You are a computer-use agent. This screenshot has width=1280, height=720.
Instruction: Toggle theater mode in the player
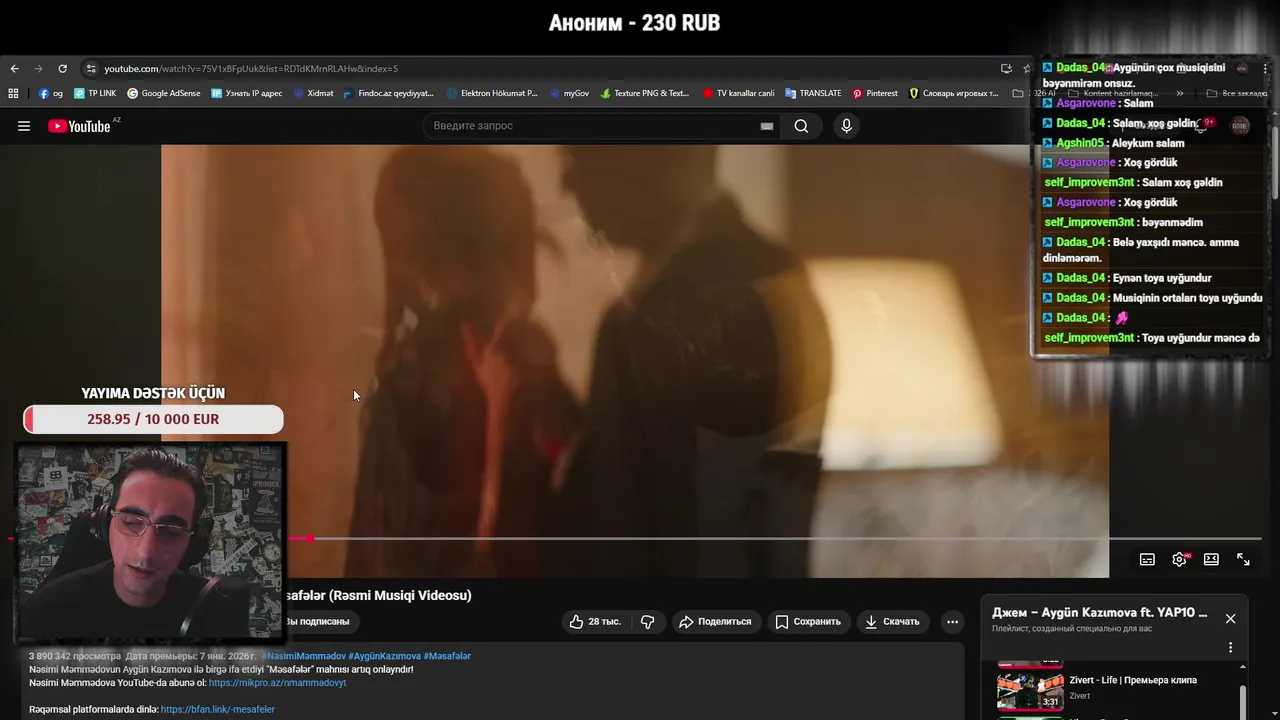coord(1211,560)
